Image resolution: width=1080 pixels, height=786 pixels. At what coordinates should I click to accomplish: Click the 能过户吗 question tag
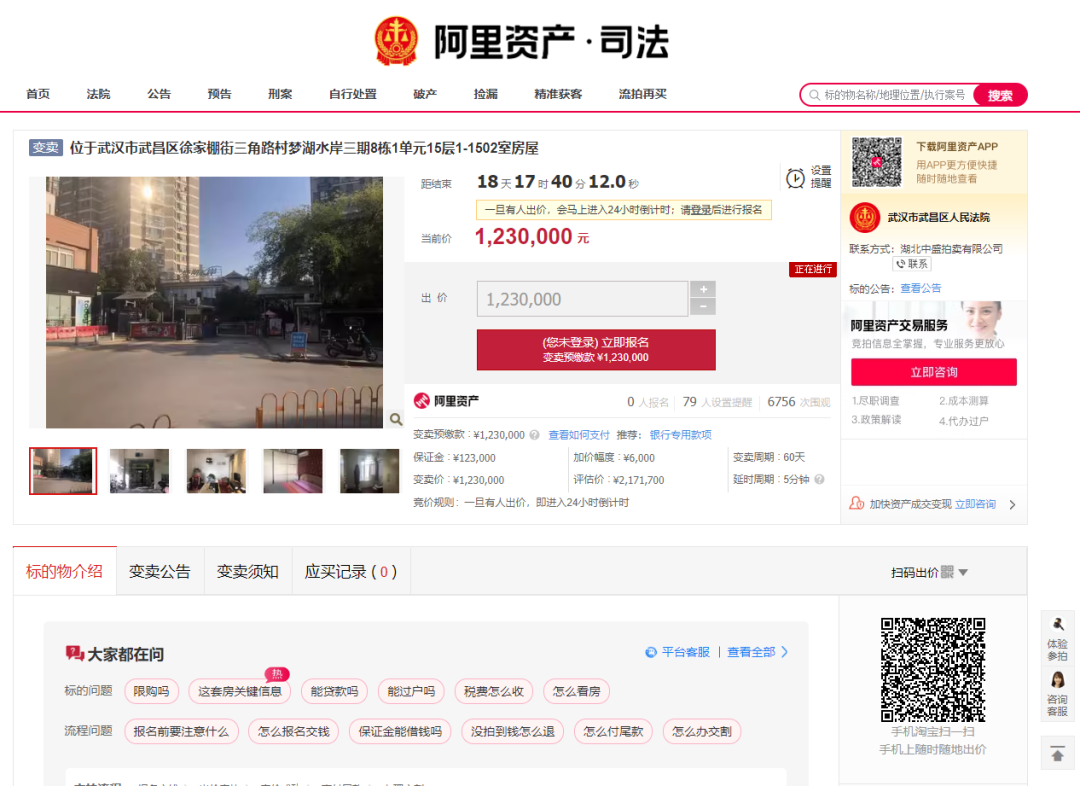411,691
